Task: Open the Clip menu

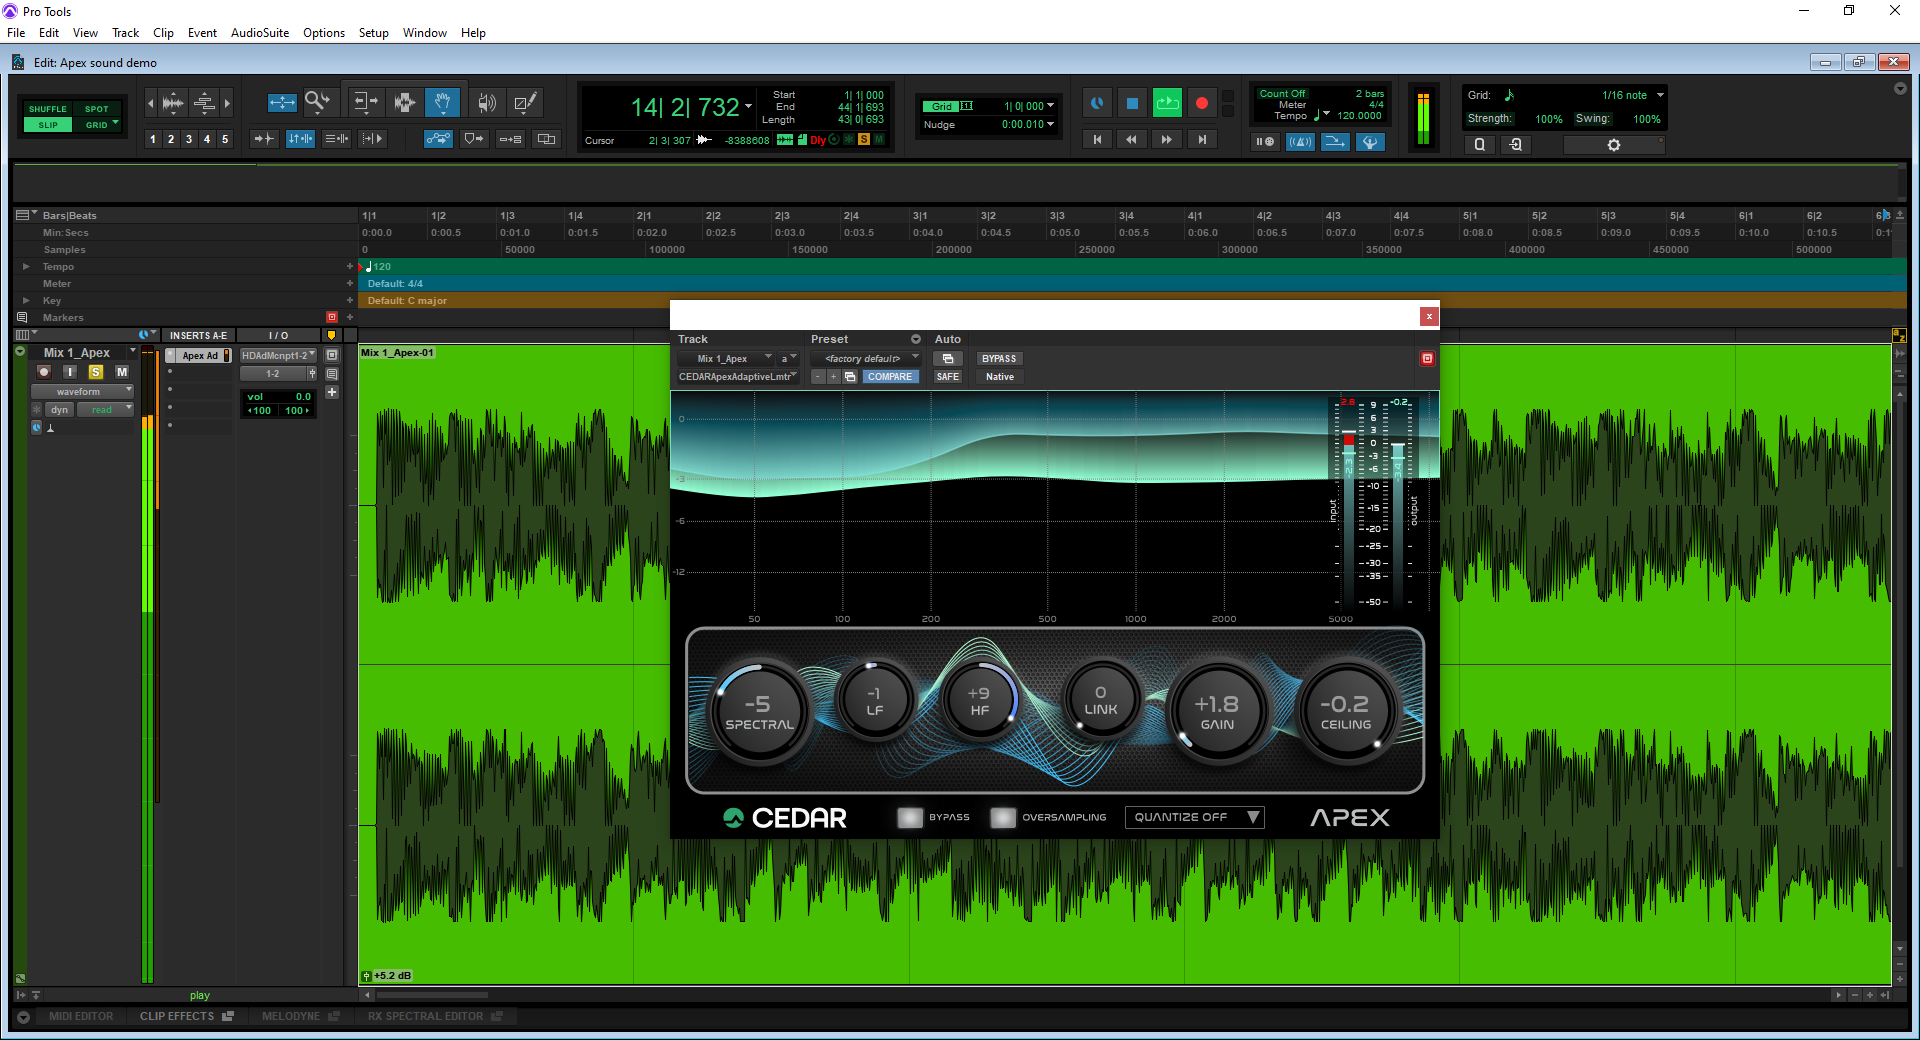Action: 163,33
